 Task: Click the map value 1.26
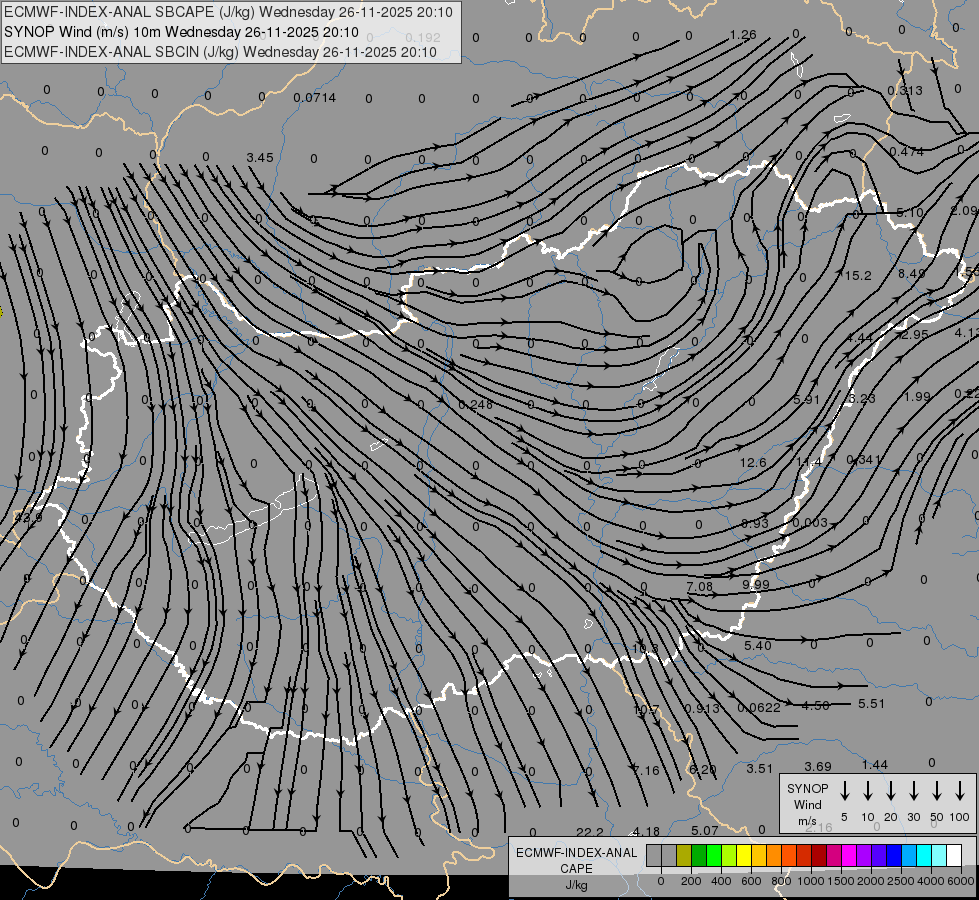pos(743,35)
